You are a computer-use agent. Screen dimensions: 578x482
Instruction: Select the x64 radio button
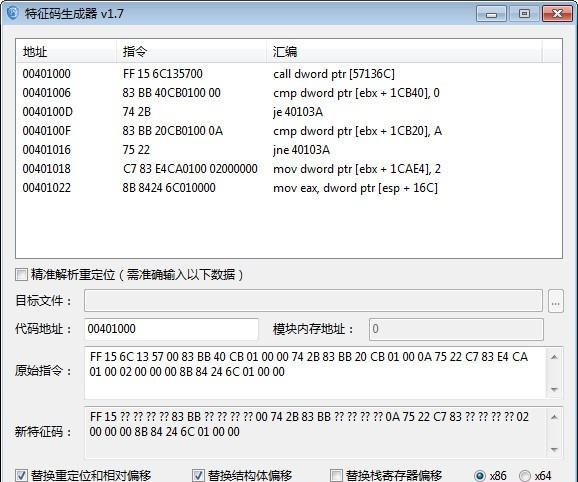tap(525, 476)
